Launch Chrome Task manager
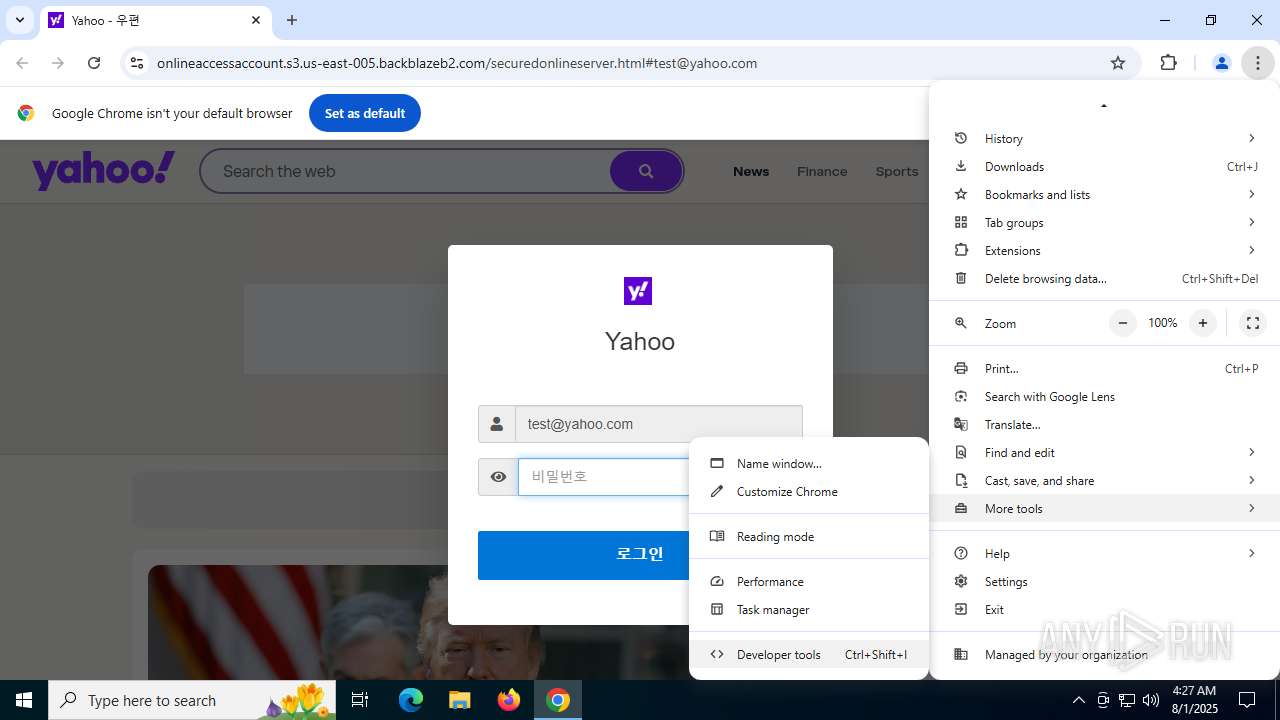Viewport: 1280px width, 720px height. pyautogui.click(x=809, y=609)
